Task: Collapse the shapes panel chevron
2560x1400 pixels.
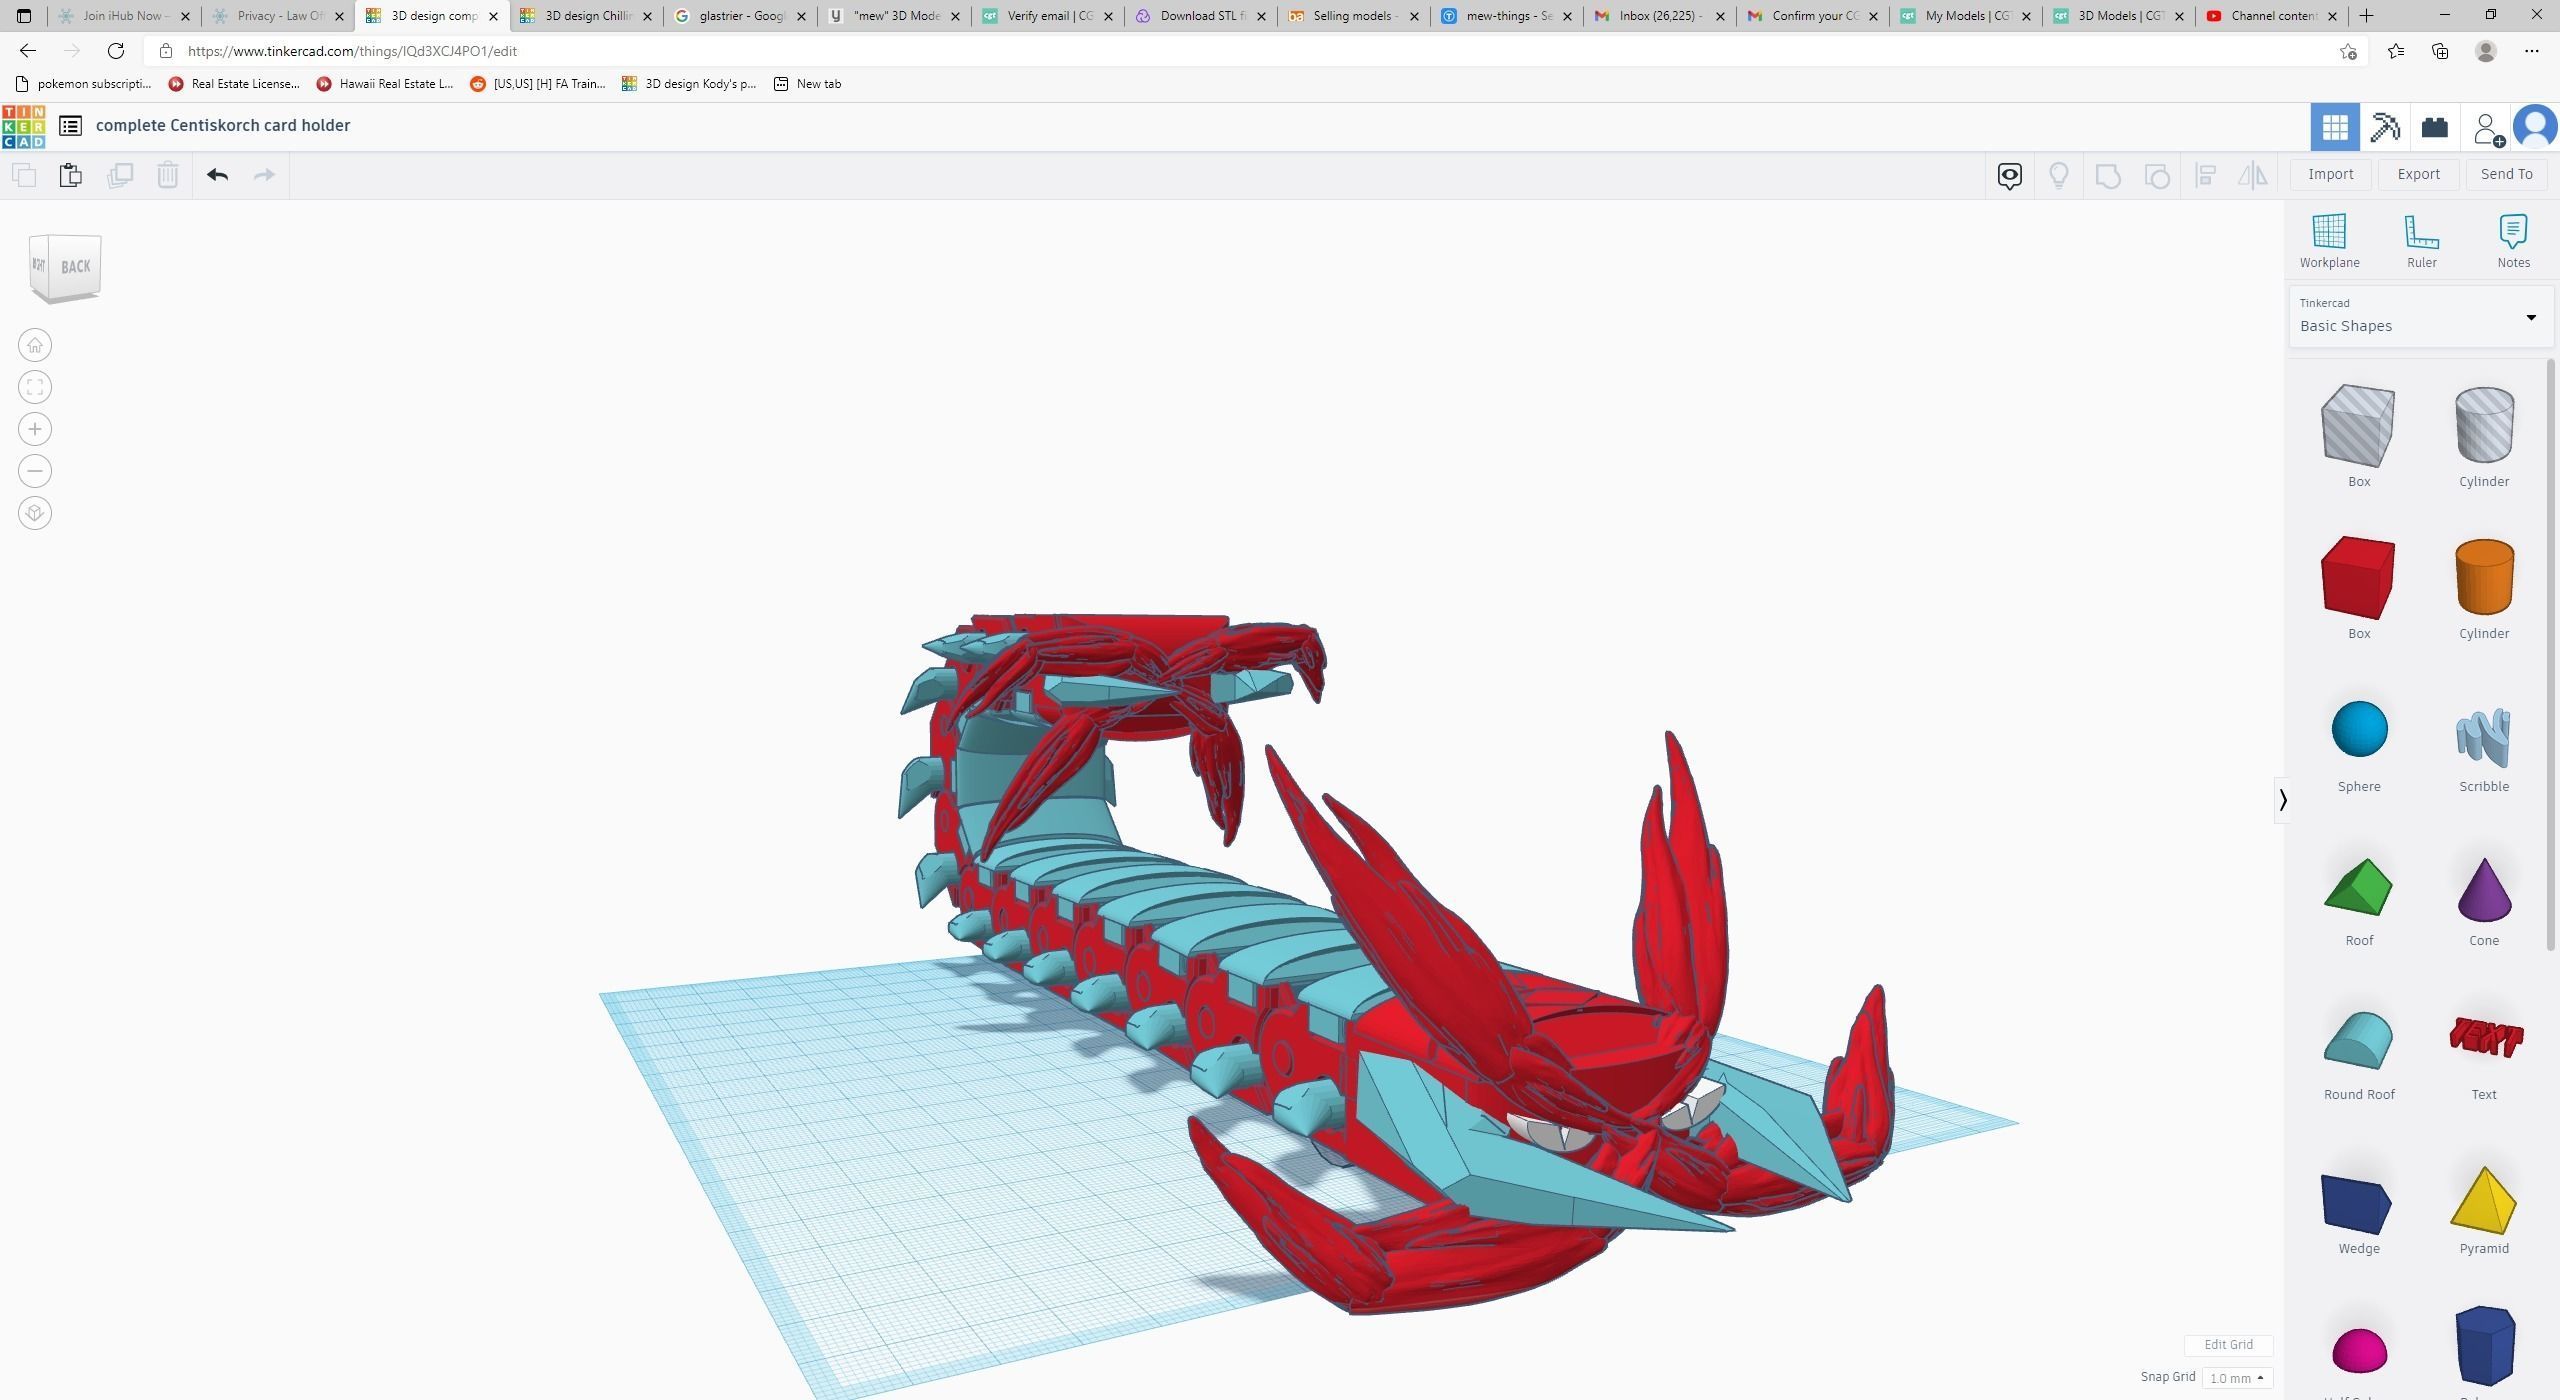Action: (x=2282, y=800)
